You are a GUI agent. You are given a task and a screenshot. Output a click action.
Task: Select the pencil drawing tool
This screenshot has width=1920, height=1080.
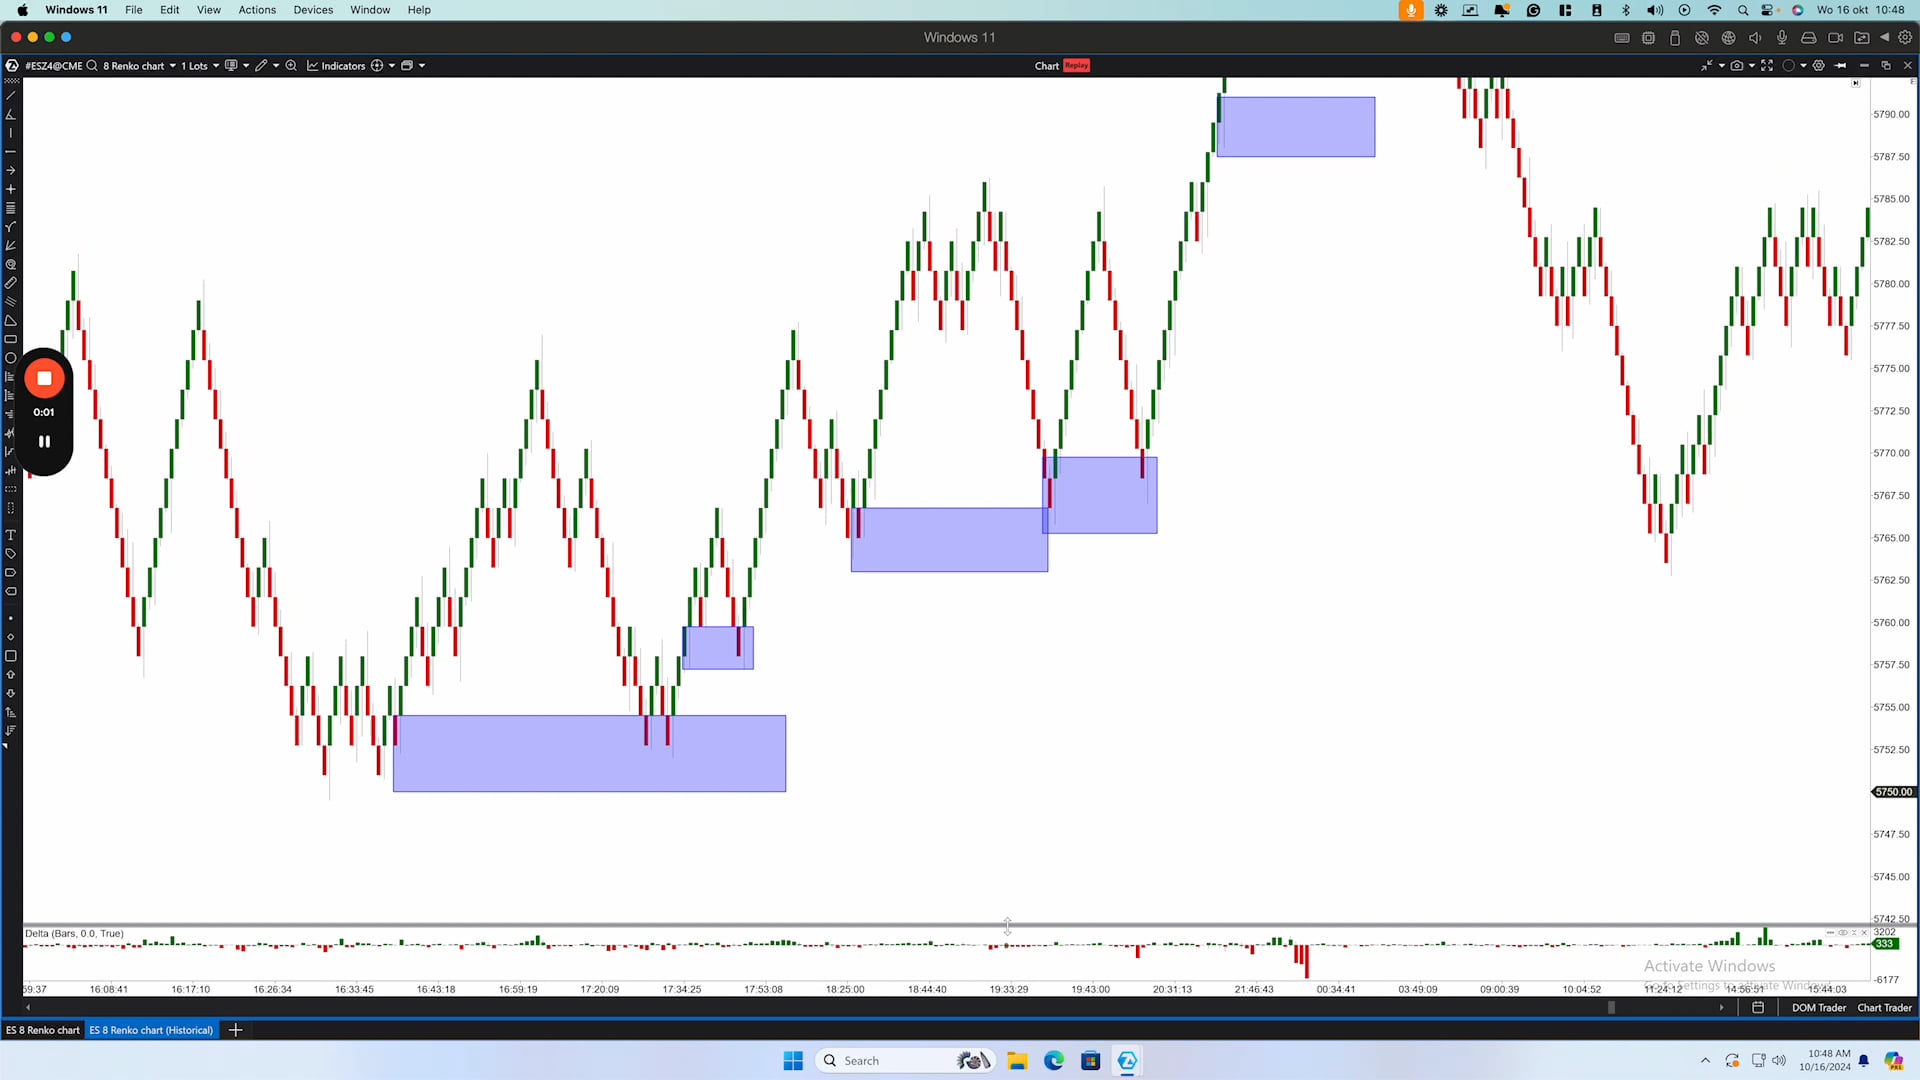[x=11, y=283]
